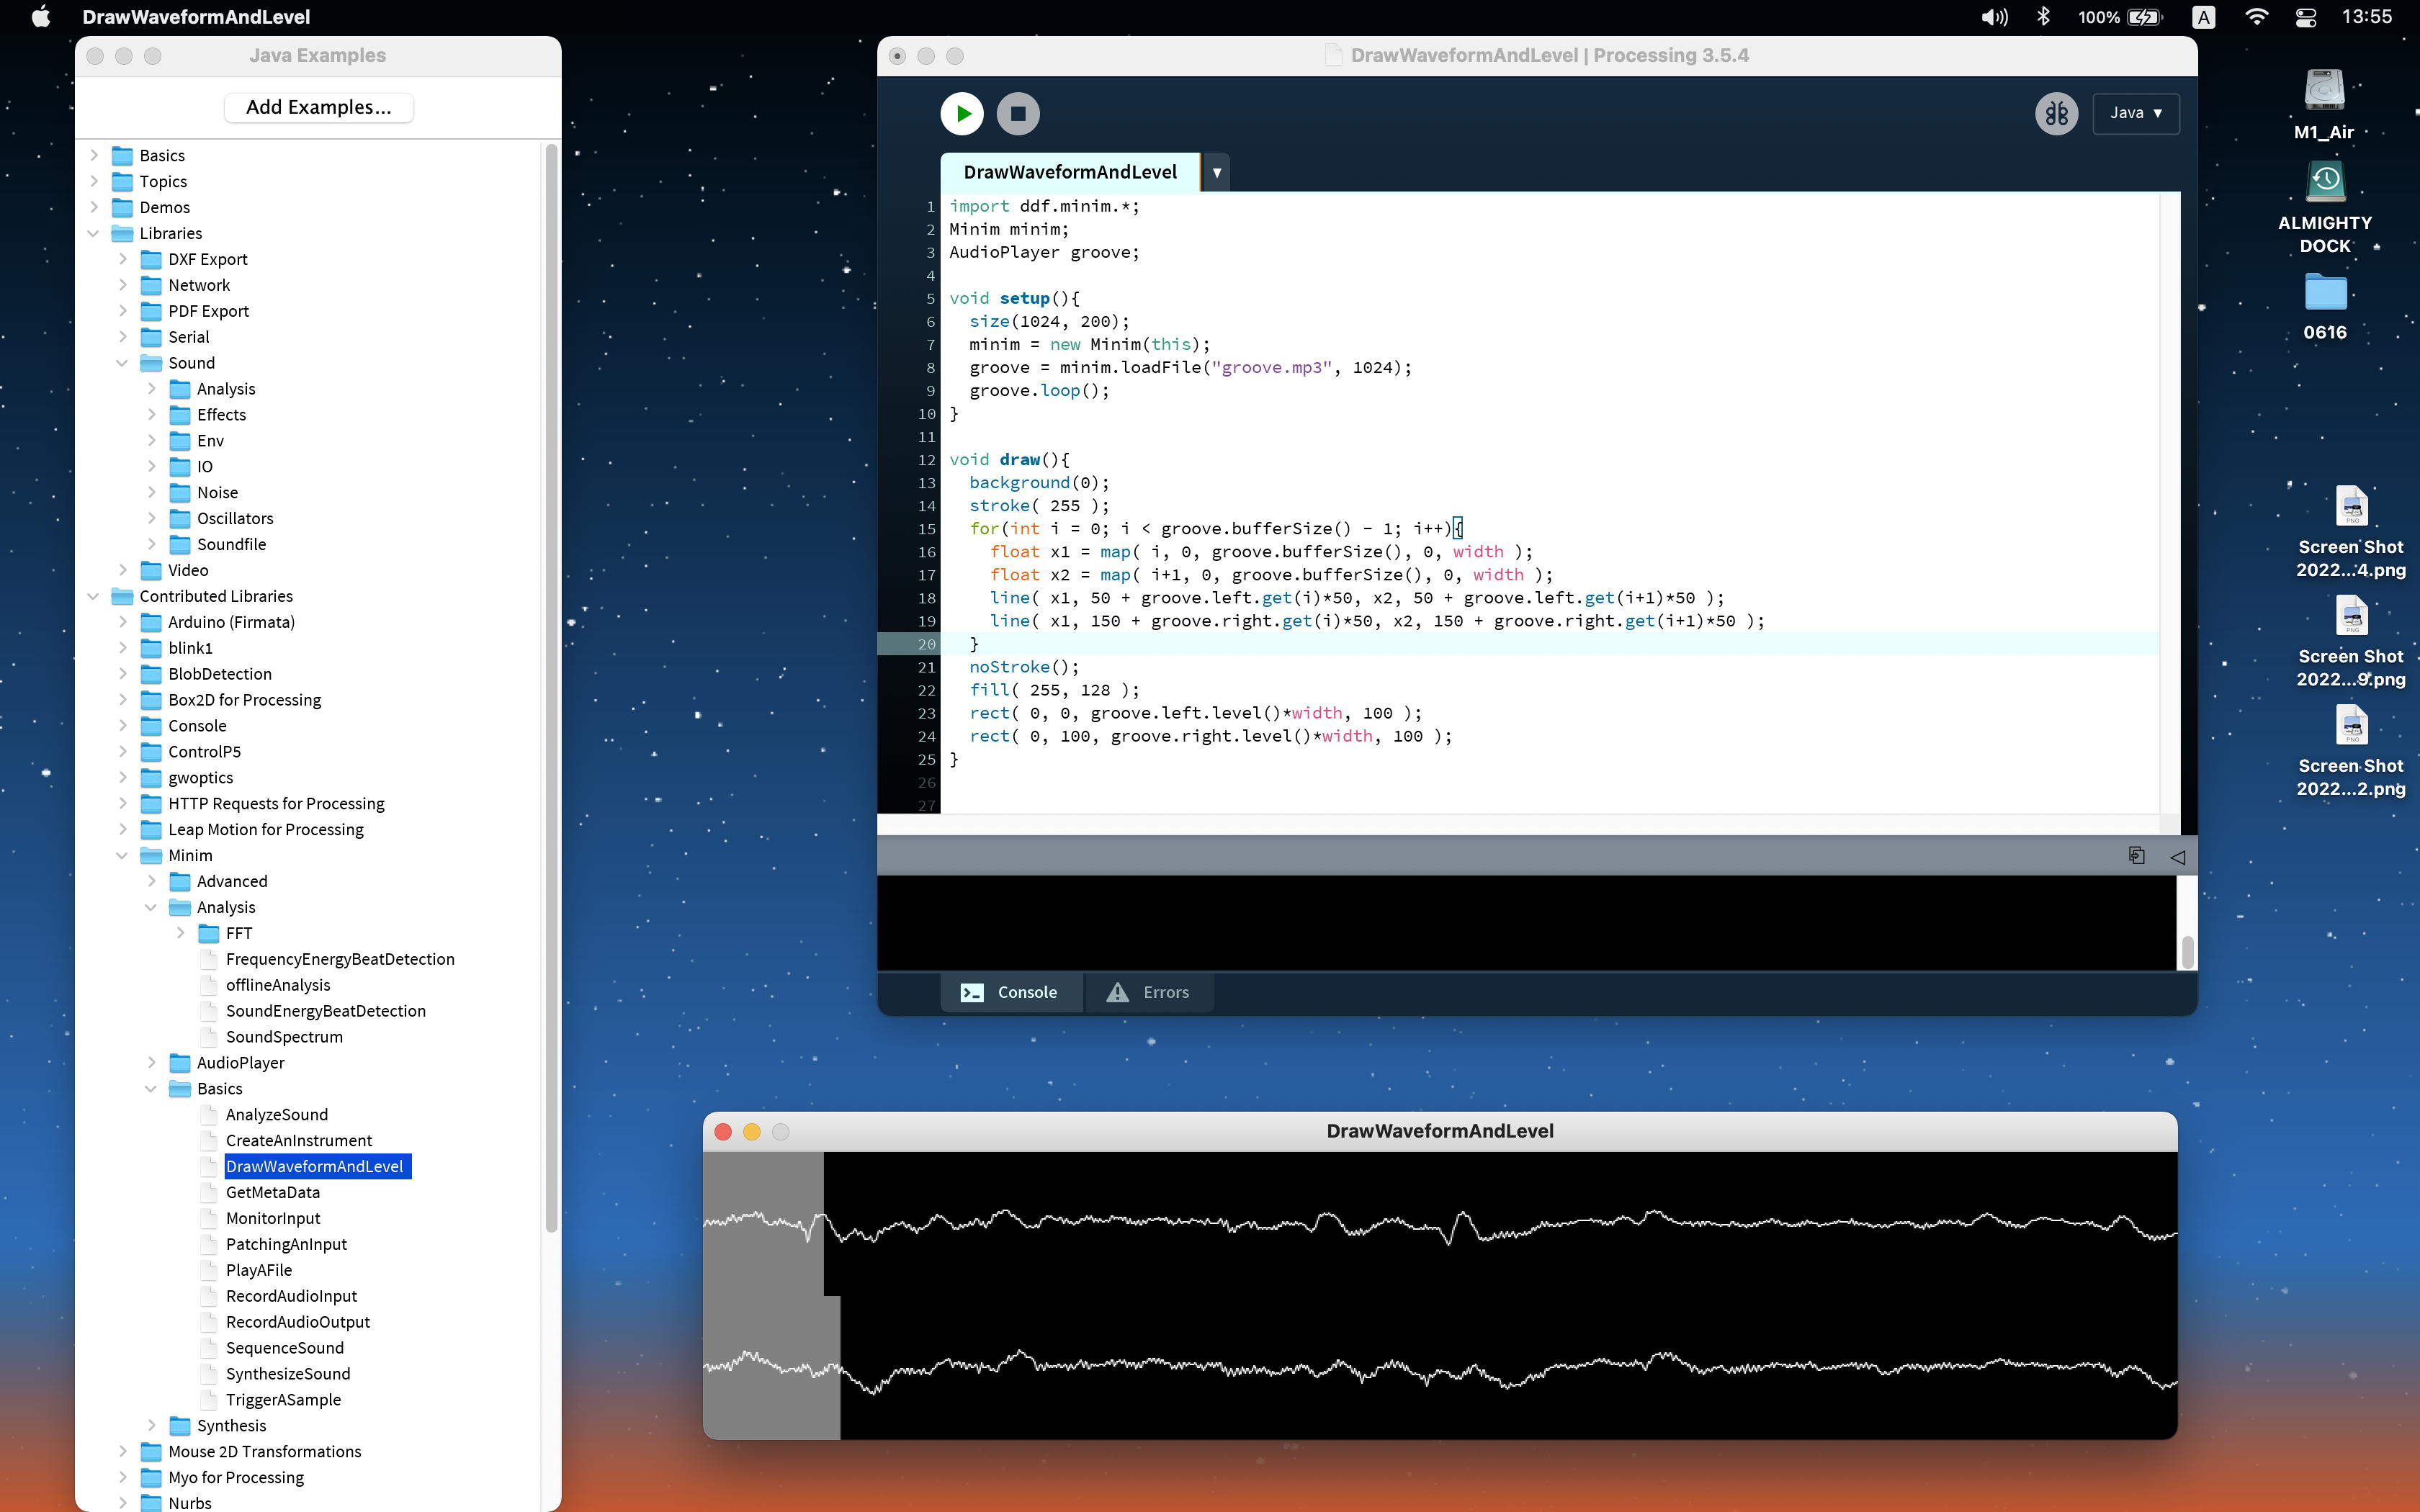
Task: Click the copy console output icon
Action: point(2136,856)
